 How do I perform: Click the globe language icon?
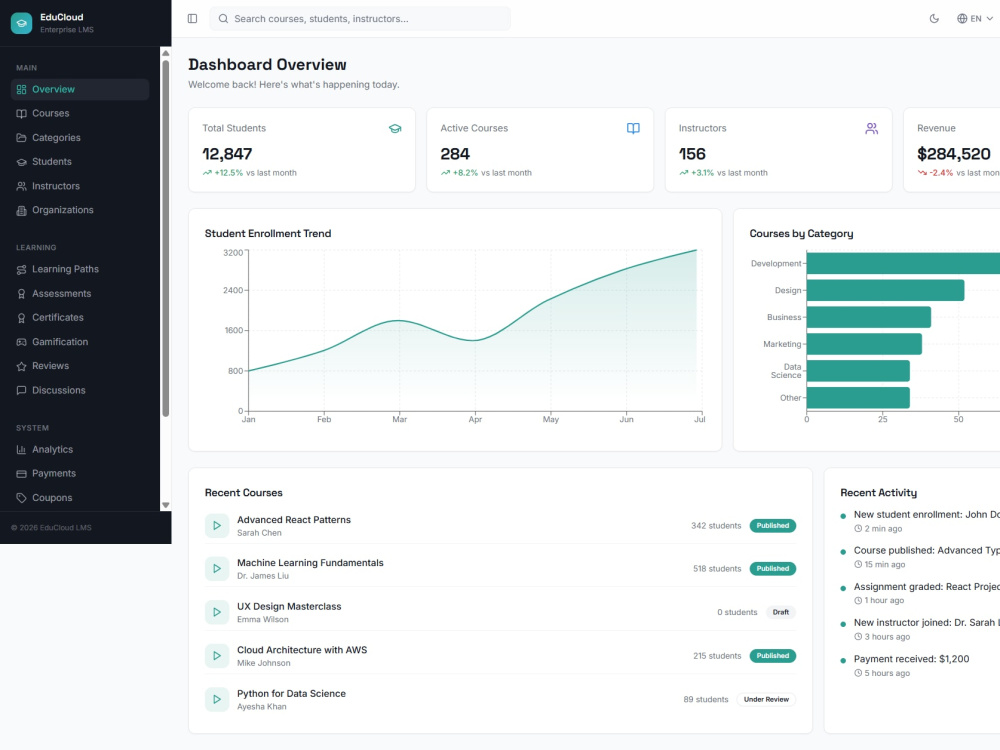click(962, 18)
